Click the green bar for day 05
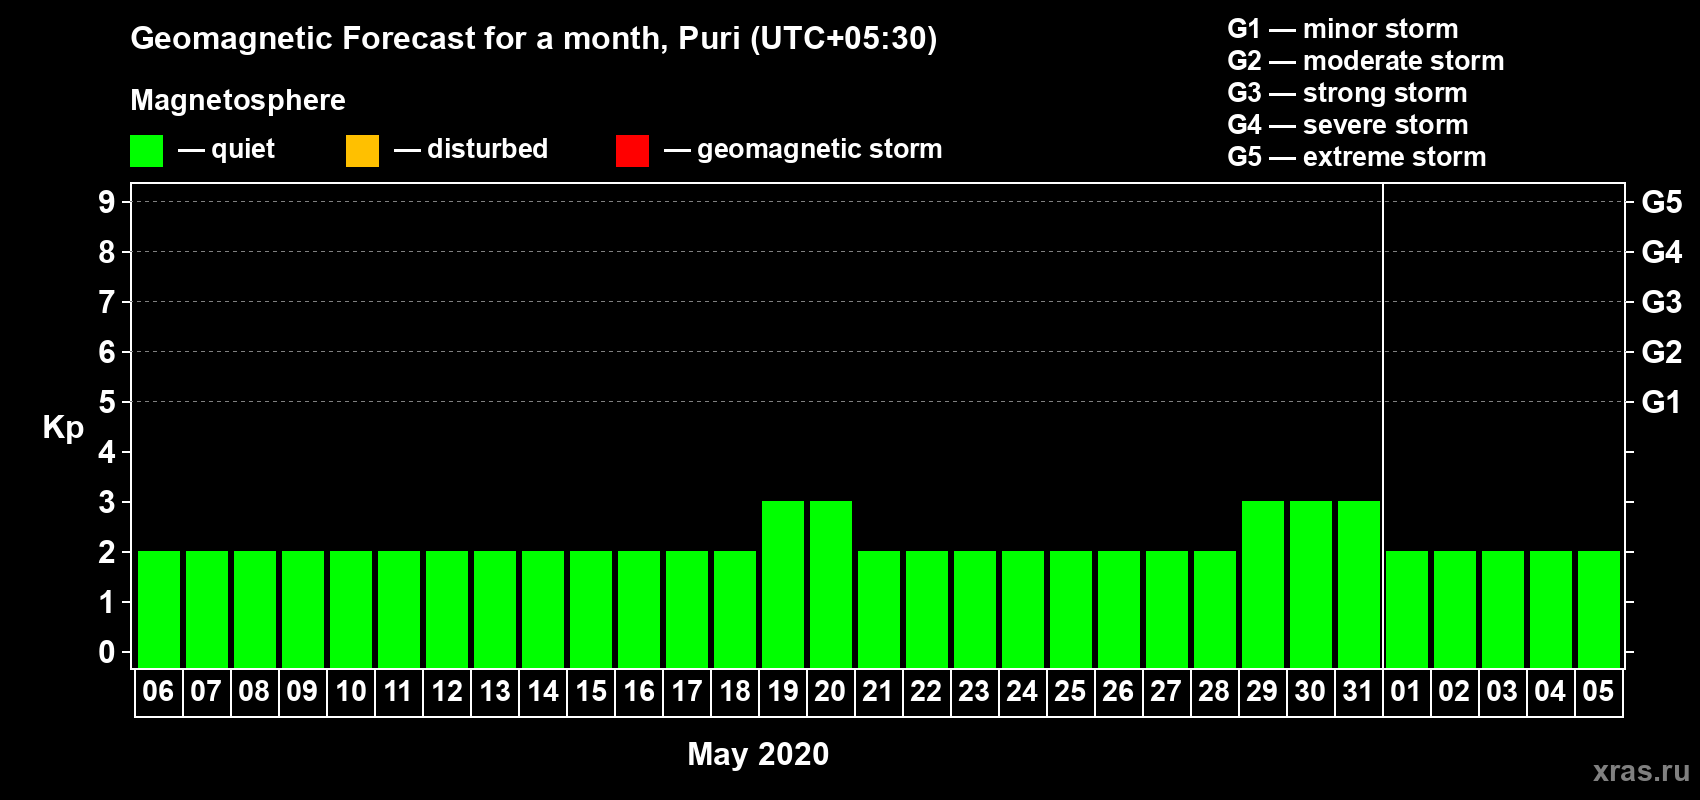Viewport: 1700px width, 800px height. tap(1599, 609)
